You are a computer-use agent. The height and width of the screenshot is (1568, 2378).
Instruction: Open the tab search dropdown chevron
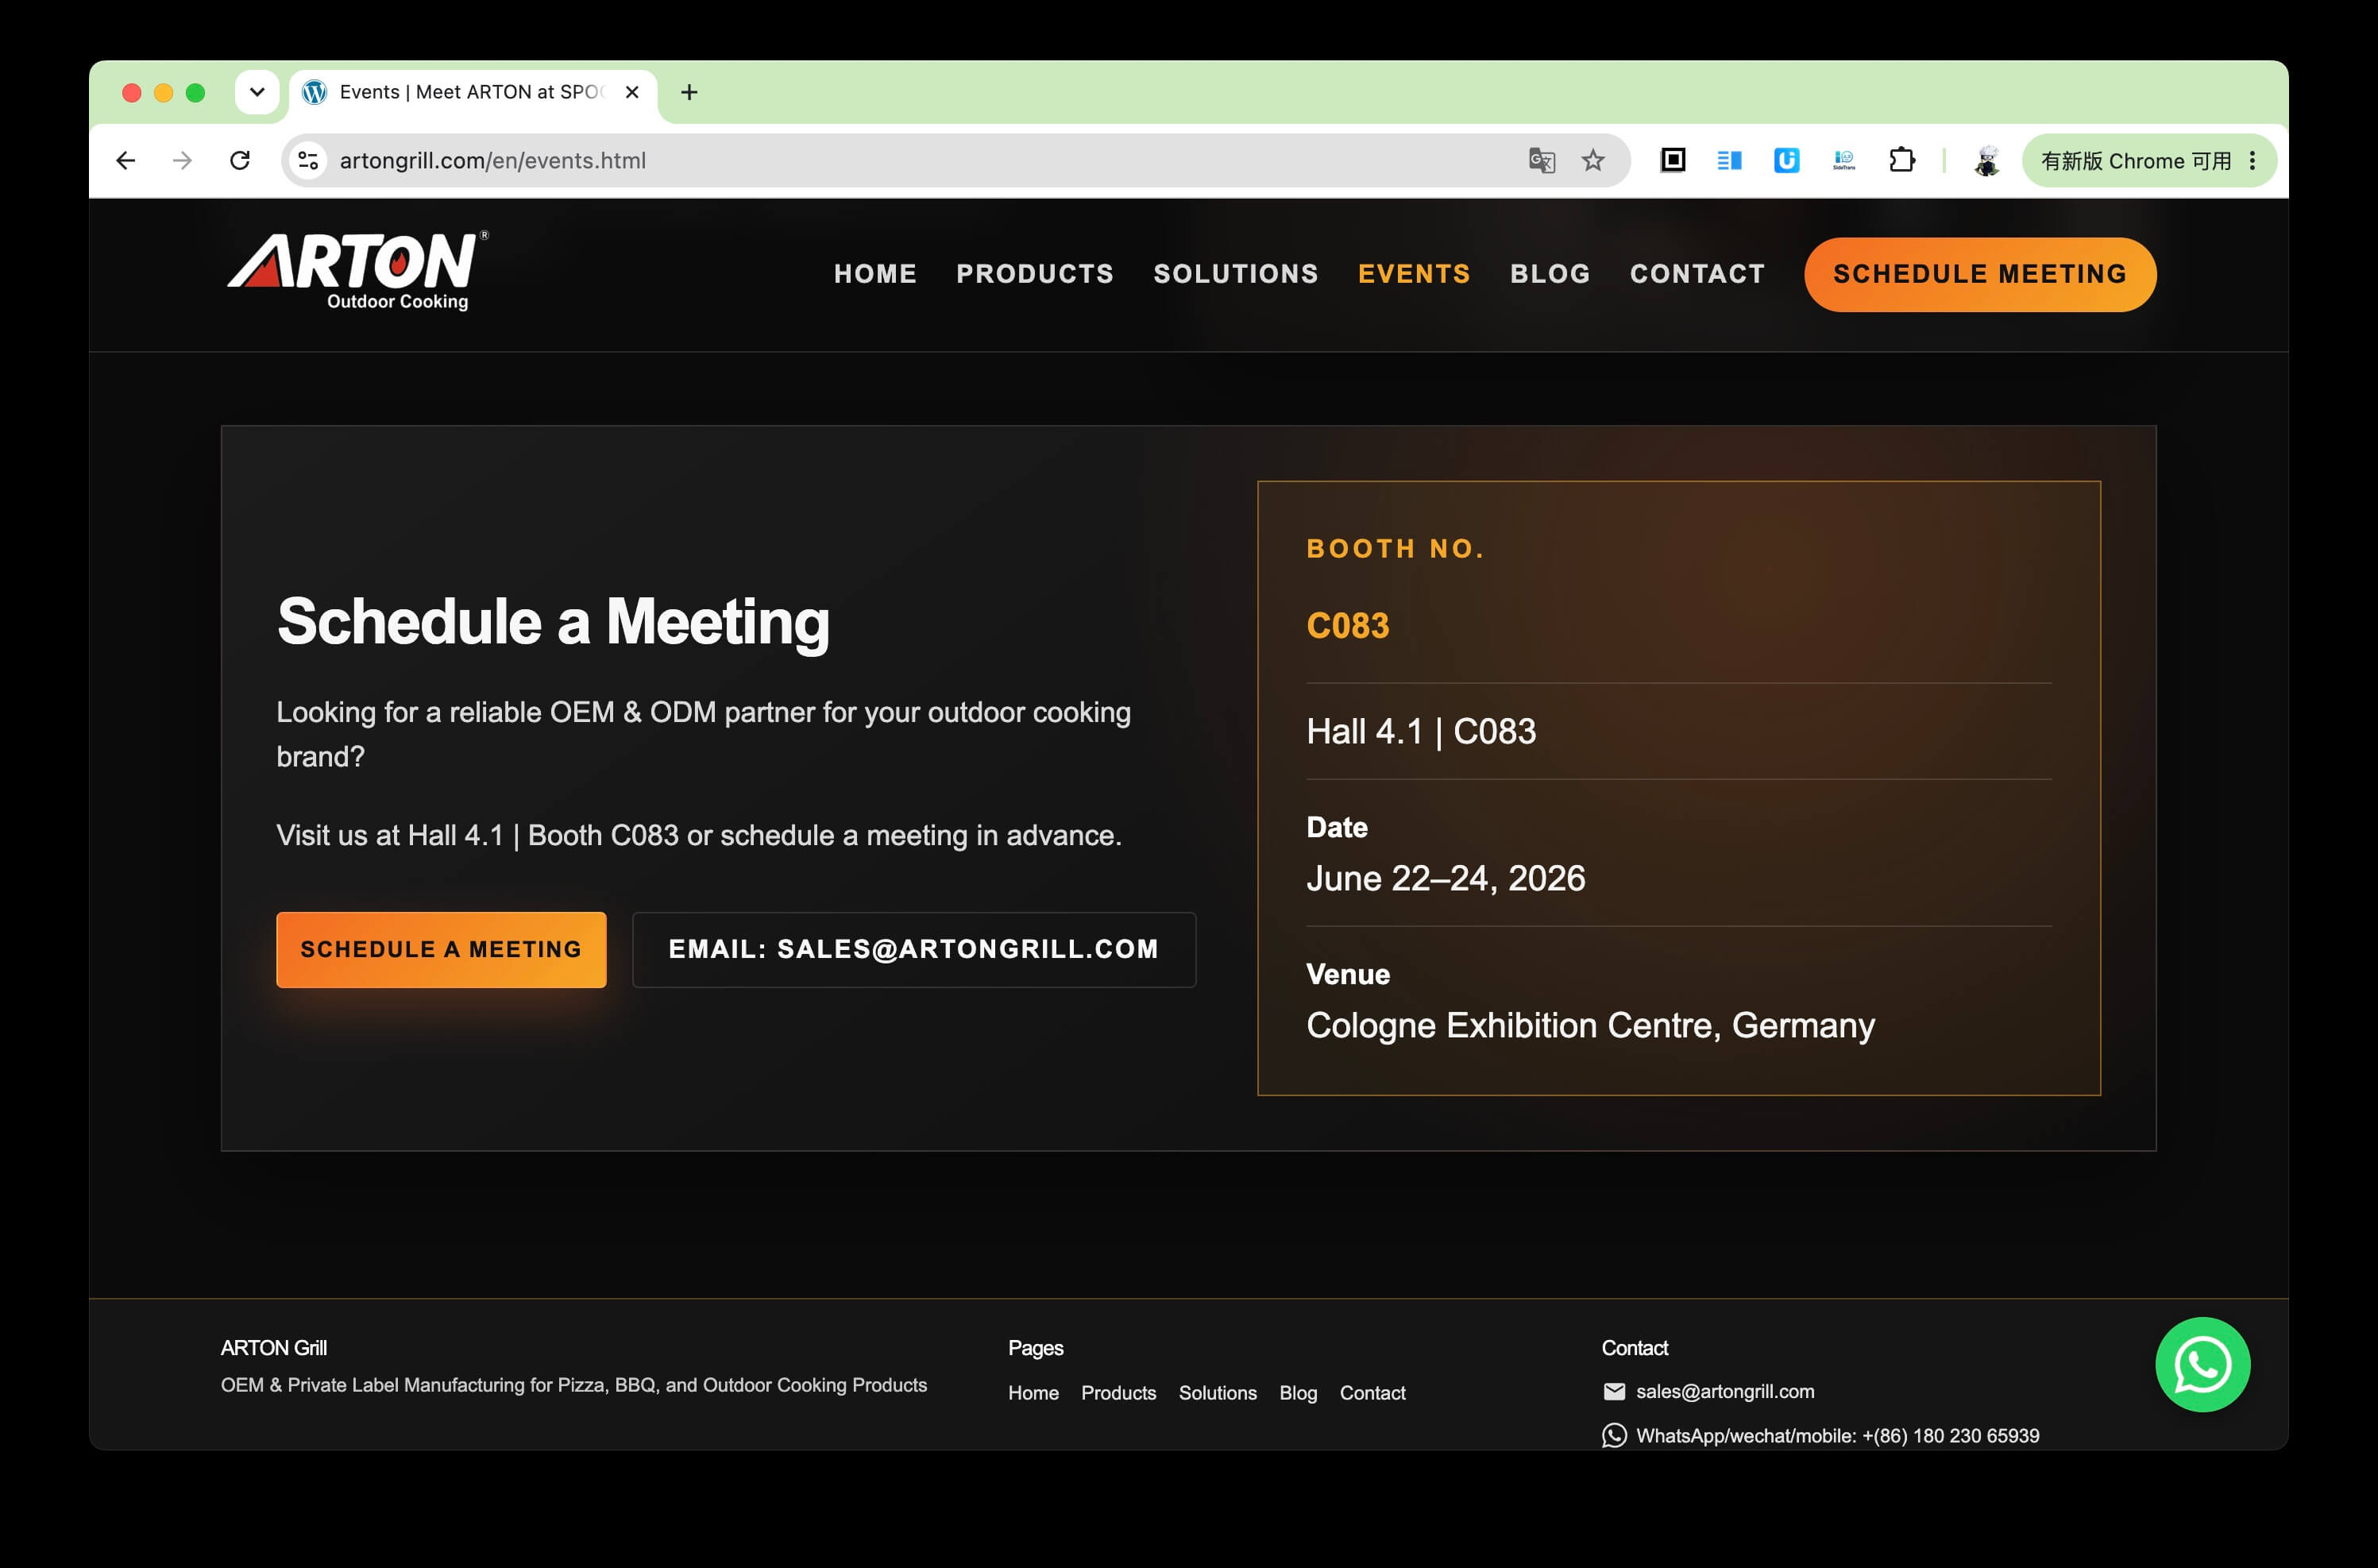[x=257, y=92]
